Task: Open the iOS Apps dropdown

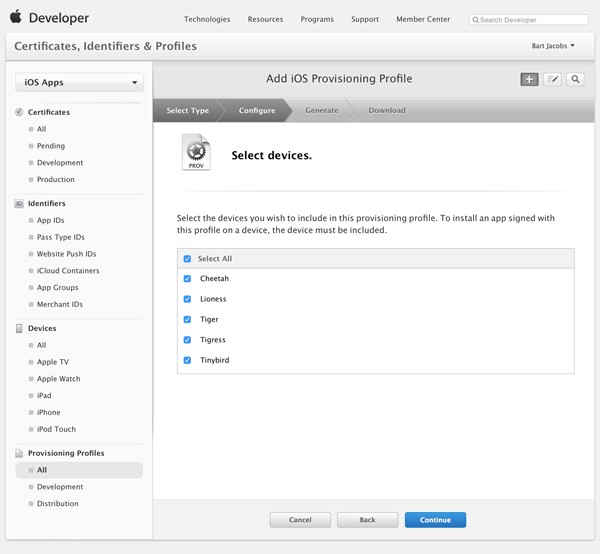Action: pyautogui.click(x=80, y=82)
